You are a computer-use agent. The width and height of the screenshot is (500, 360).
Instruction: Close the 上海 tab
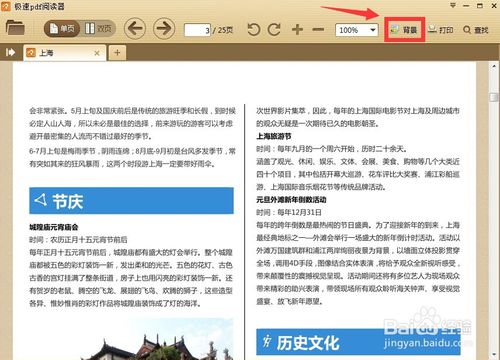tap(97, 53)
